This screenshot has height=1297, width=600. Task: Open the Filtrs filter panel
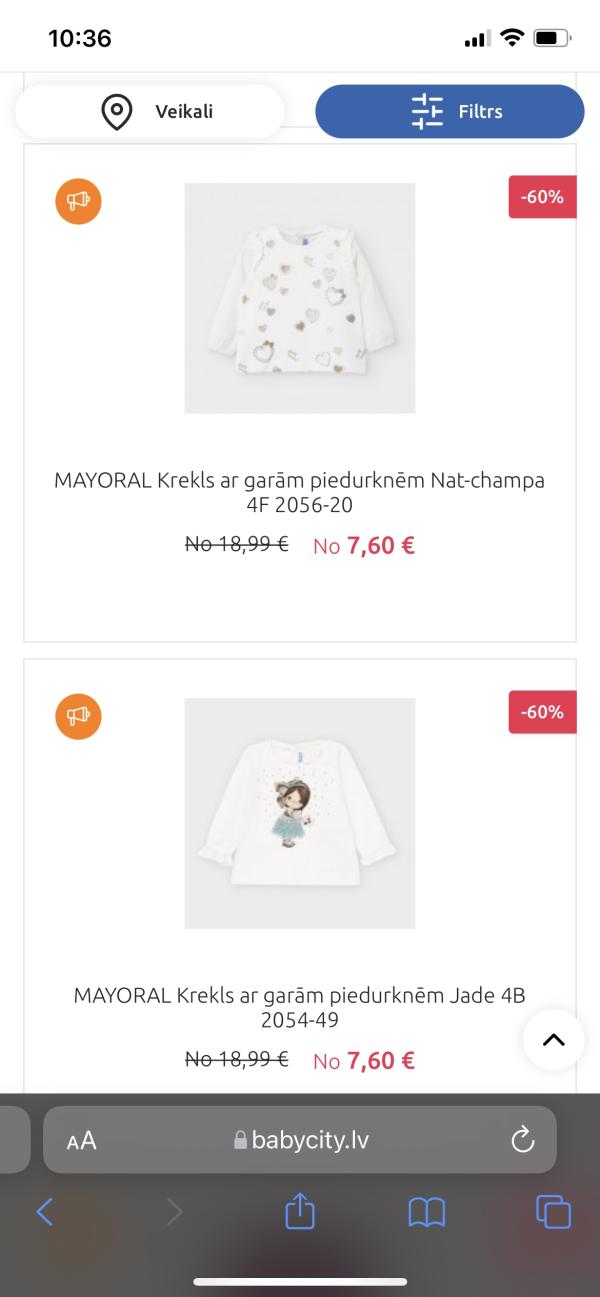click(450, 111)
